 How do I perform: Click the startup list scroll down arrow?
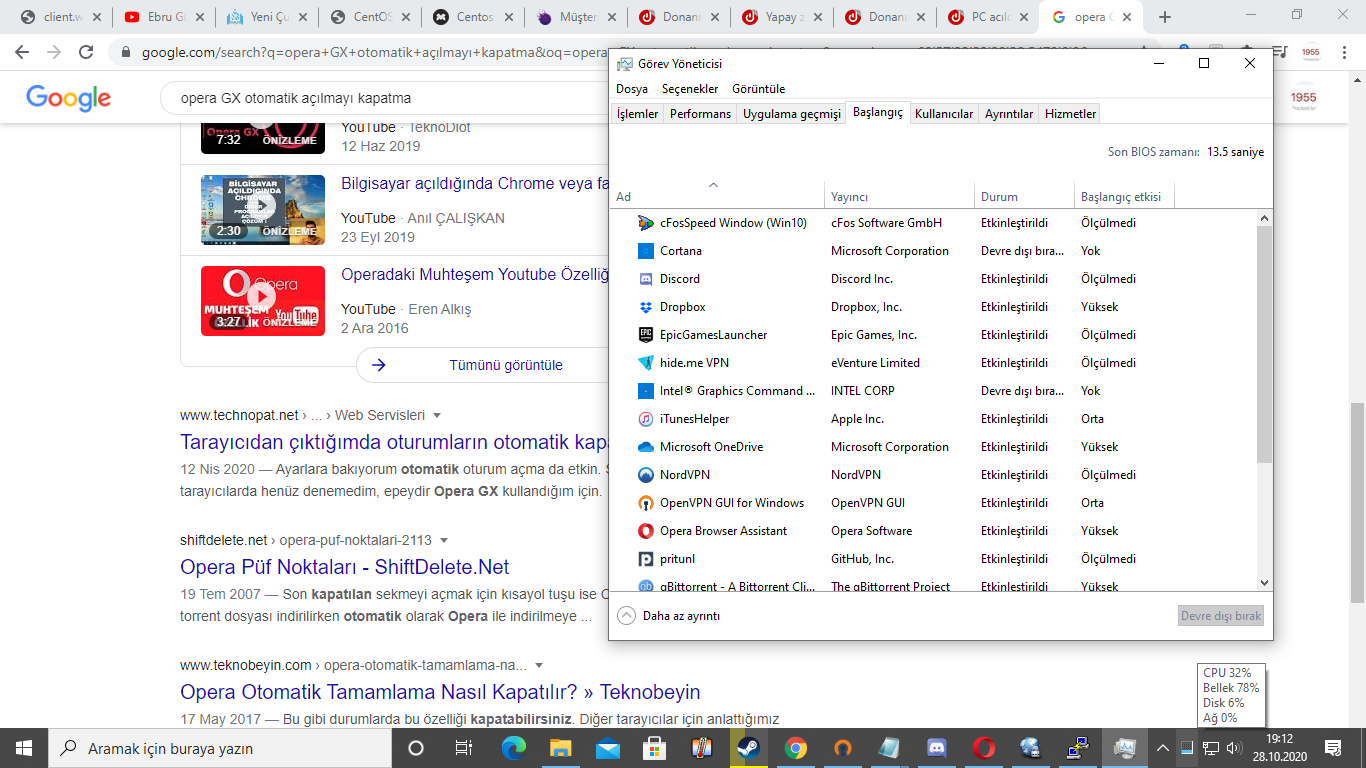point(1264,582)
